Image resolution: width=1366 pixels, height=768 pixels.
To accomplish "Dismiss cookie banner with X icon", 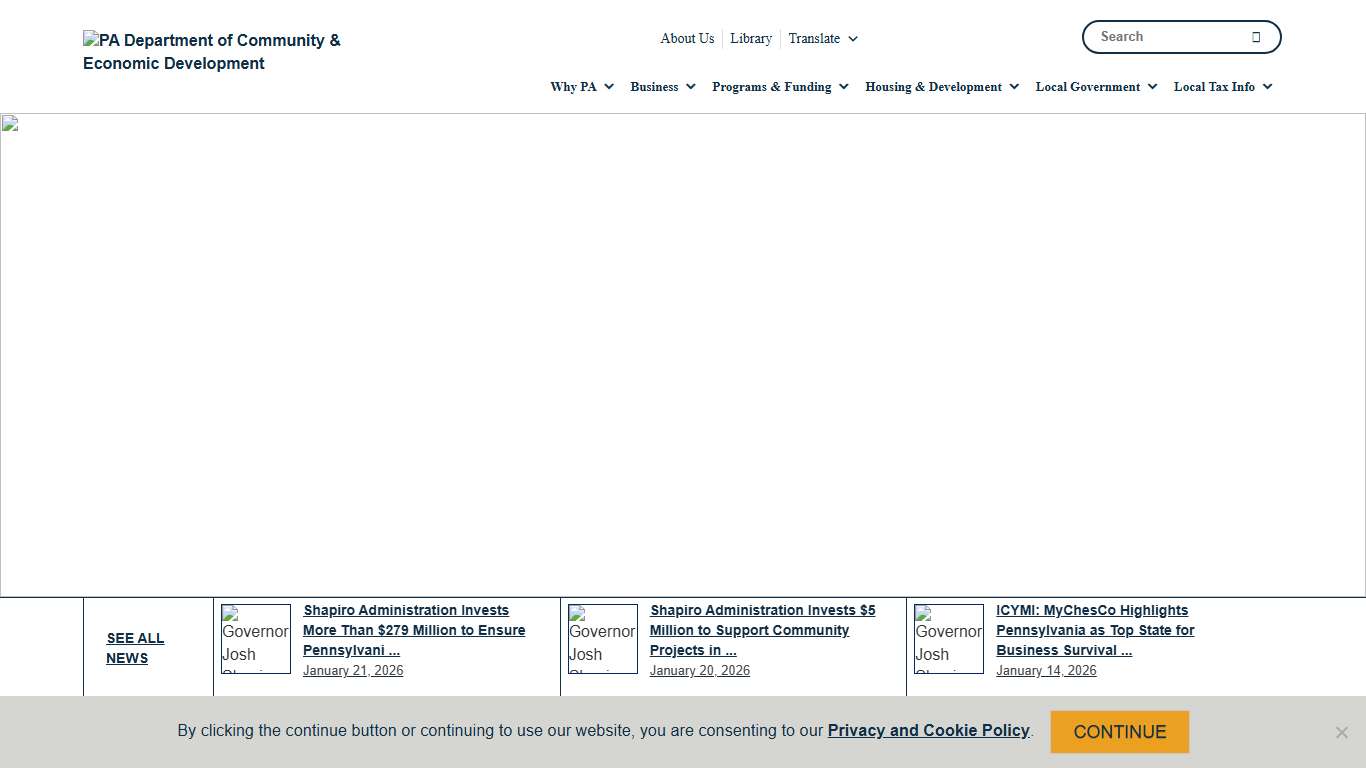I will point(1341,732).
